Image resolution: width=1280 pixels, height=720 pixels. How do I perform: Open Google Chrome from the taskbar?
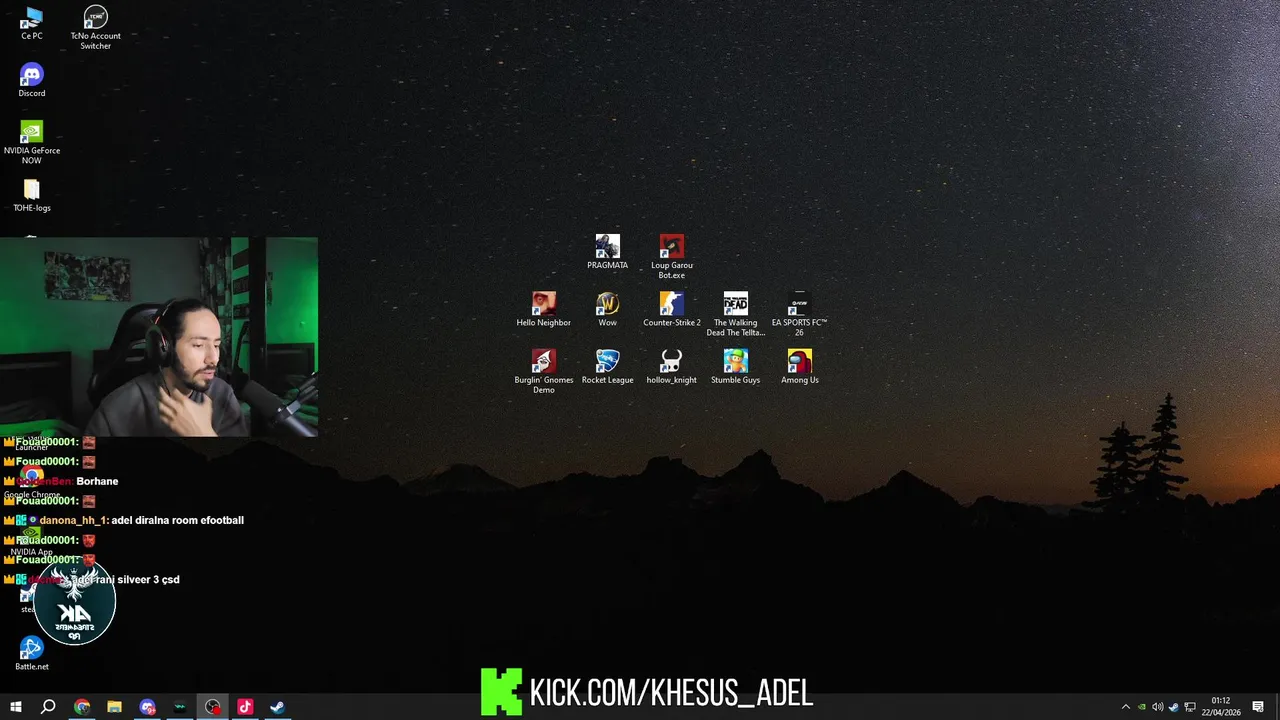click(82, 707)
